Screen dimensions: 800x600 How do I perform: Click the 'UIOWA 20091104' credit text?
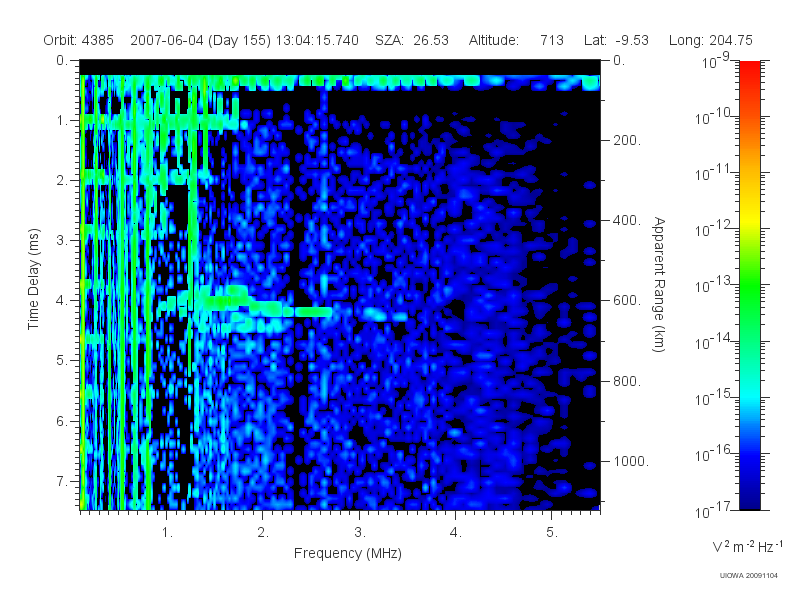coord(748,576)
